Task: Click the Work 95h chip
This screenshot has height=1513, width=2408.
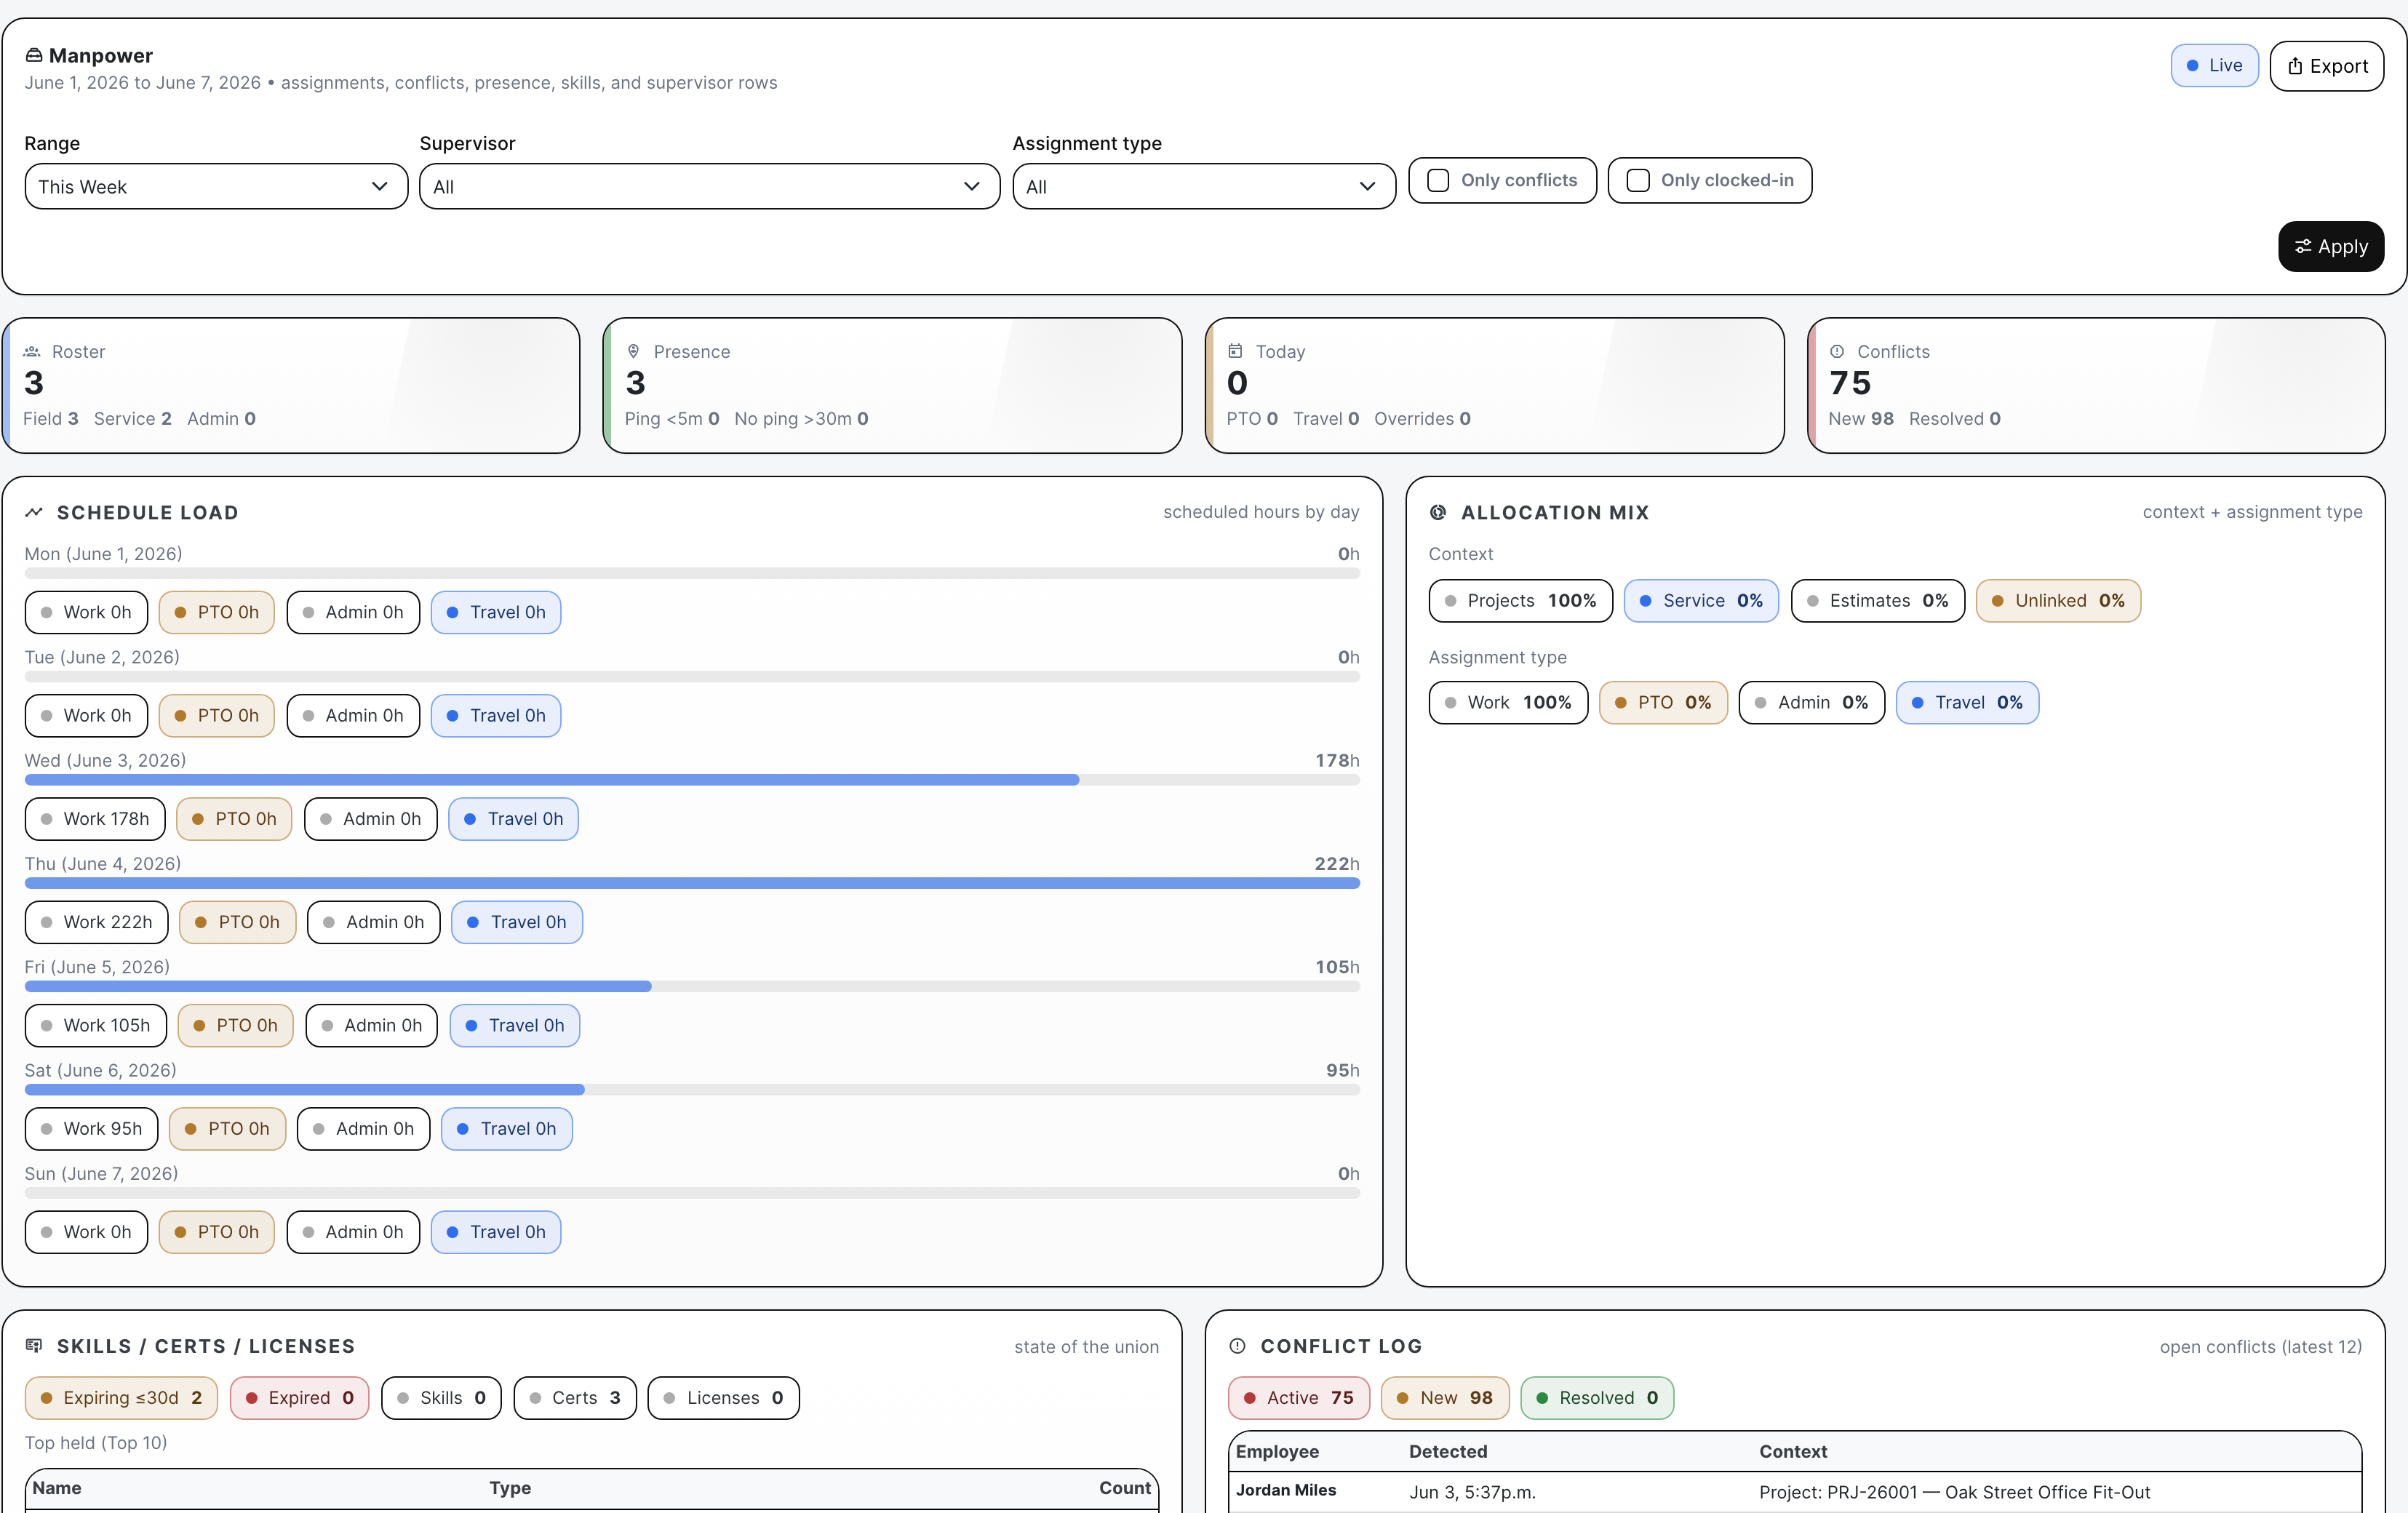Action: pyautogui.click(x=92, y=1129)
